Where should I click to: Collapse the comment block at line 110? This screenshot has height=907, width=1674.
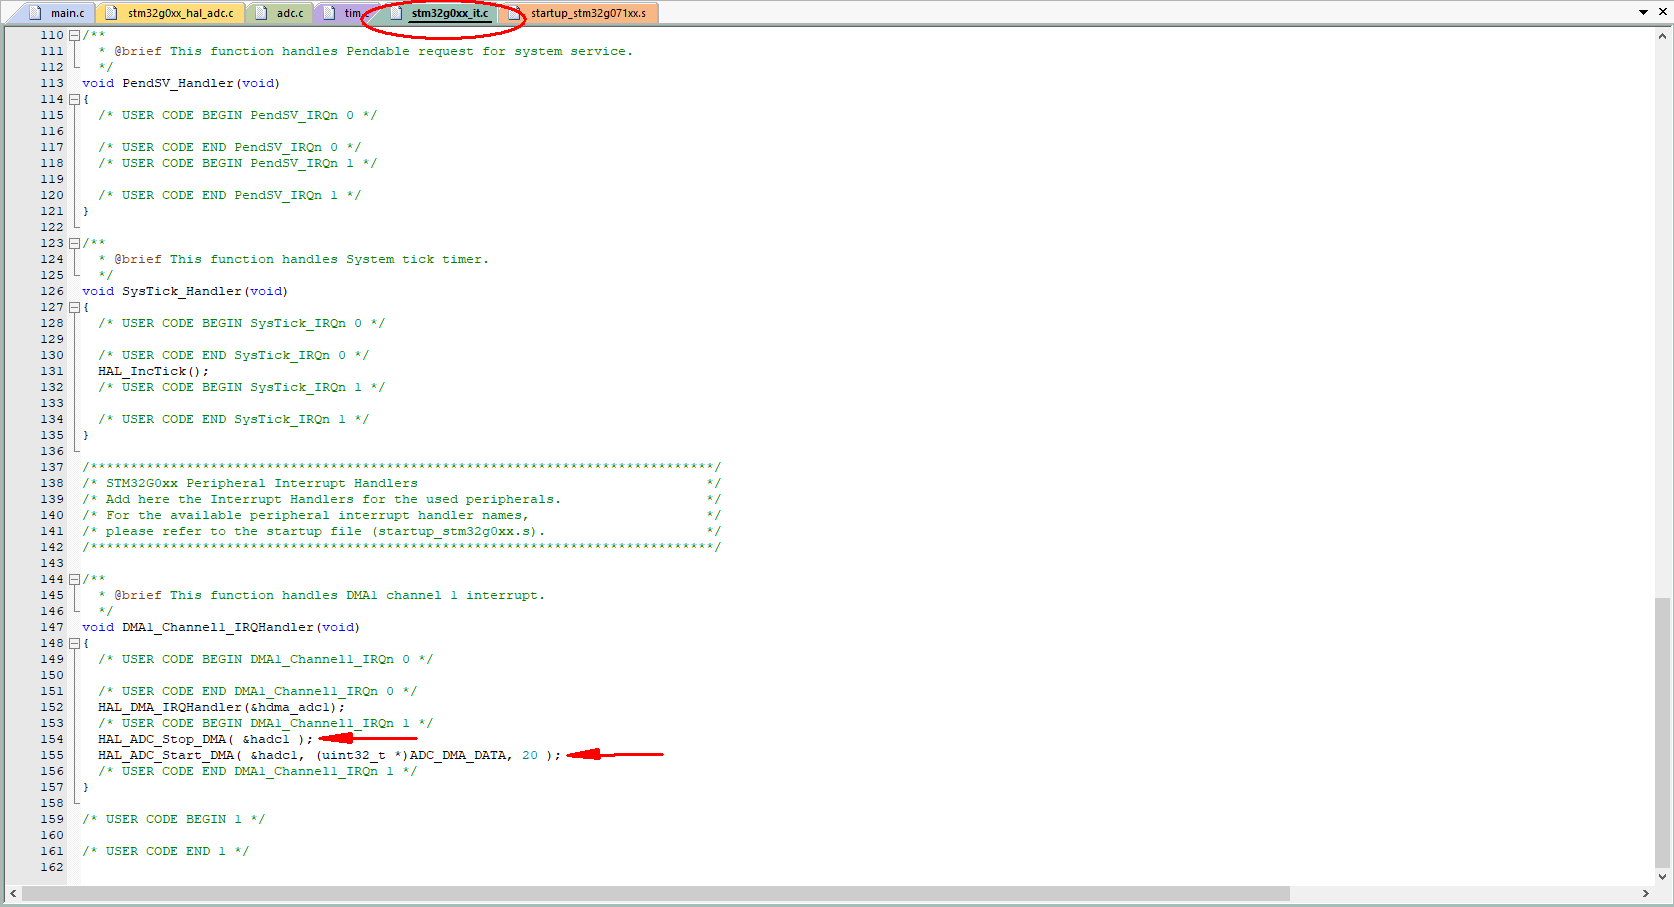pos(74,35)
